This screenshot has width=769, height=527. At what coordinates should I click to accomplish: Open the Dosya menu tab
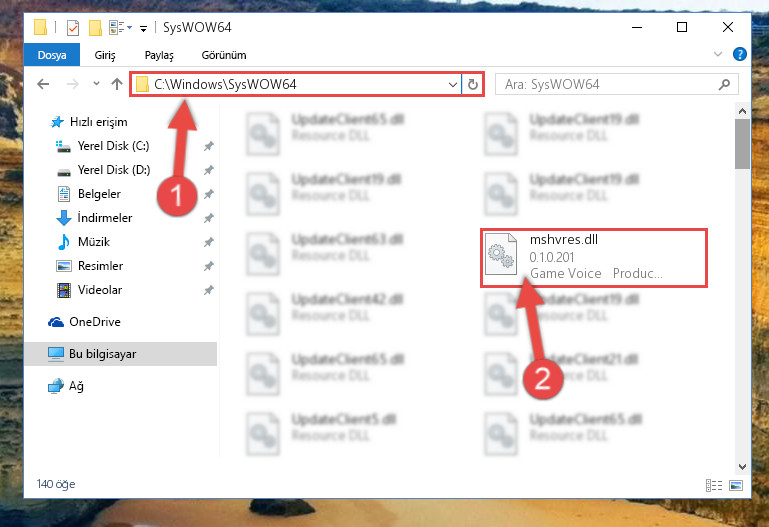[x=52, y=55]
